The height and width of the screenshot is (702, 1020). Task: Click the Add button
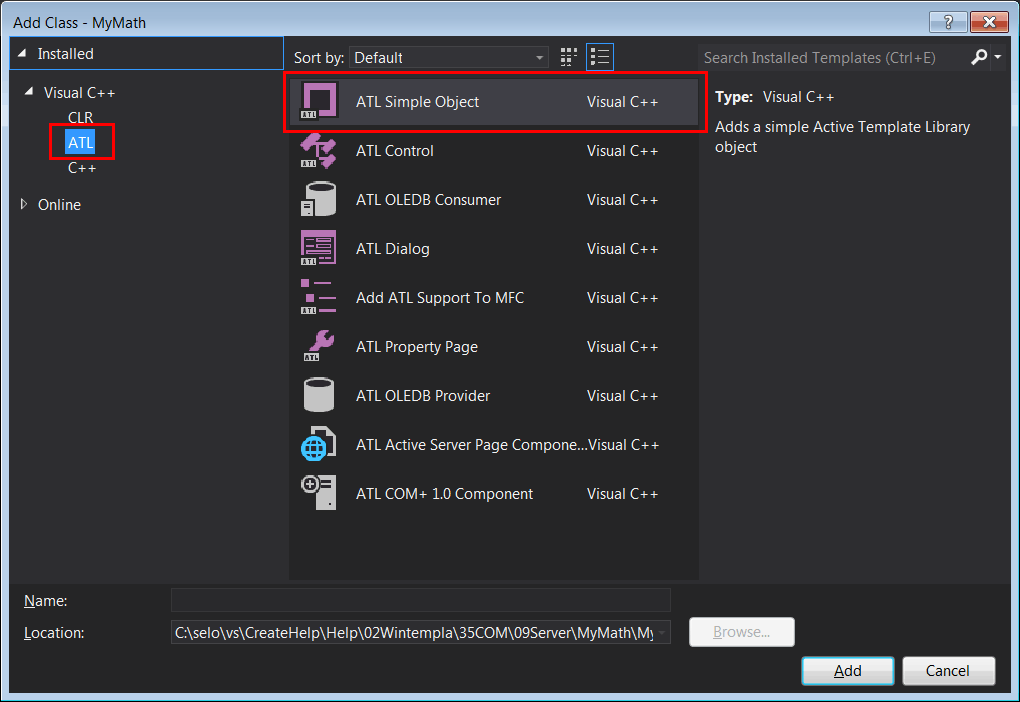tap(848, 671)
